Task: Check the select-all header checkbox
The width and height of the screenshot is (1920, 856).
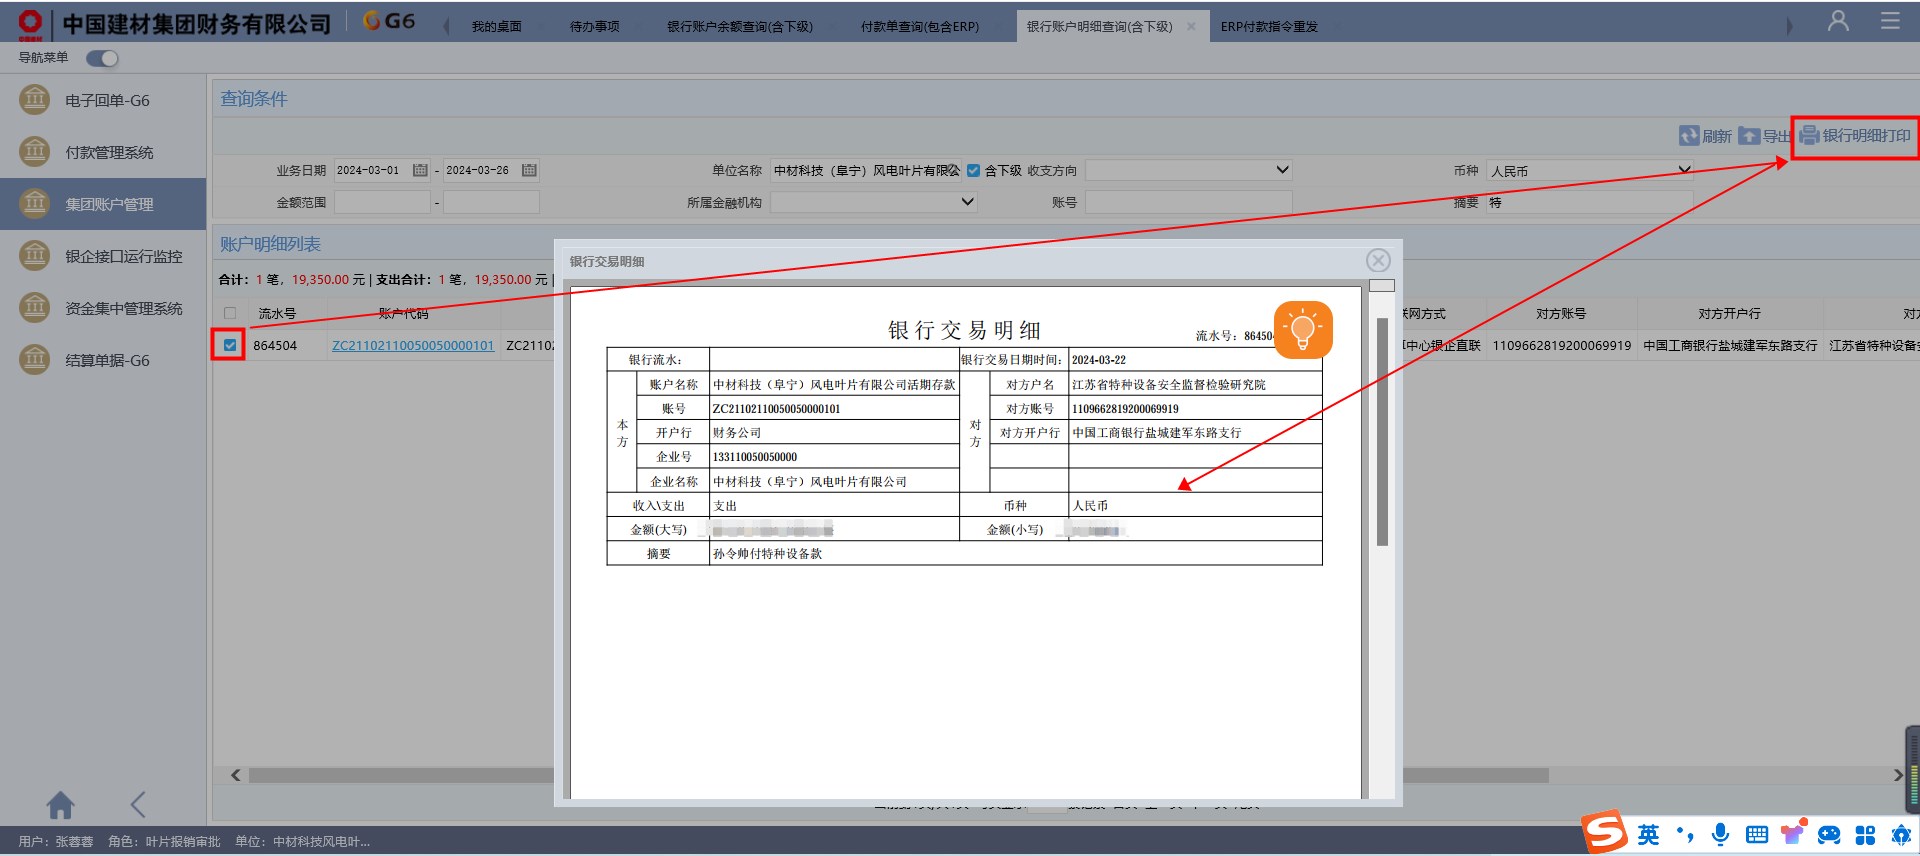Action: (230, 313)
